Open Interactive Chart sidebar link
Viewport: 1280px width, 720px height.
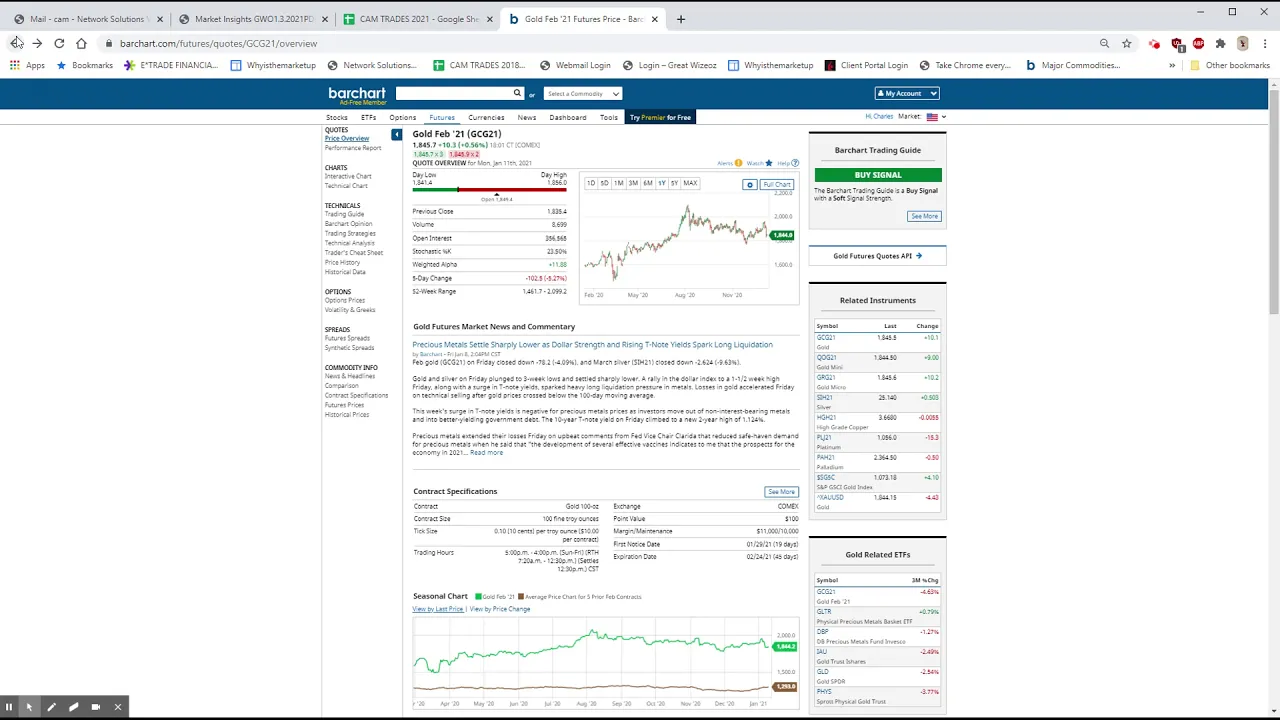coord(348,176)
